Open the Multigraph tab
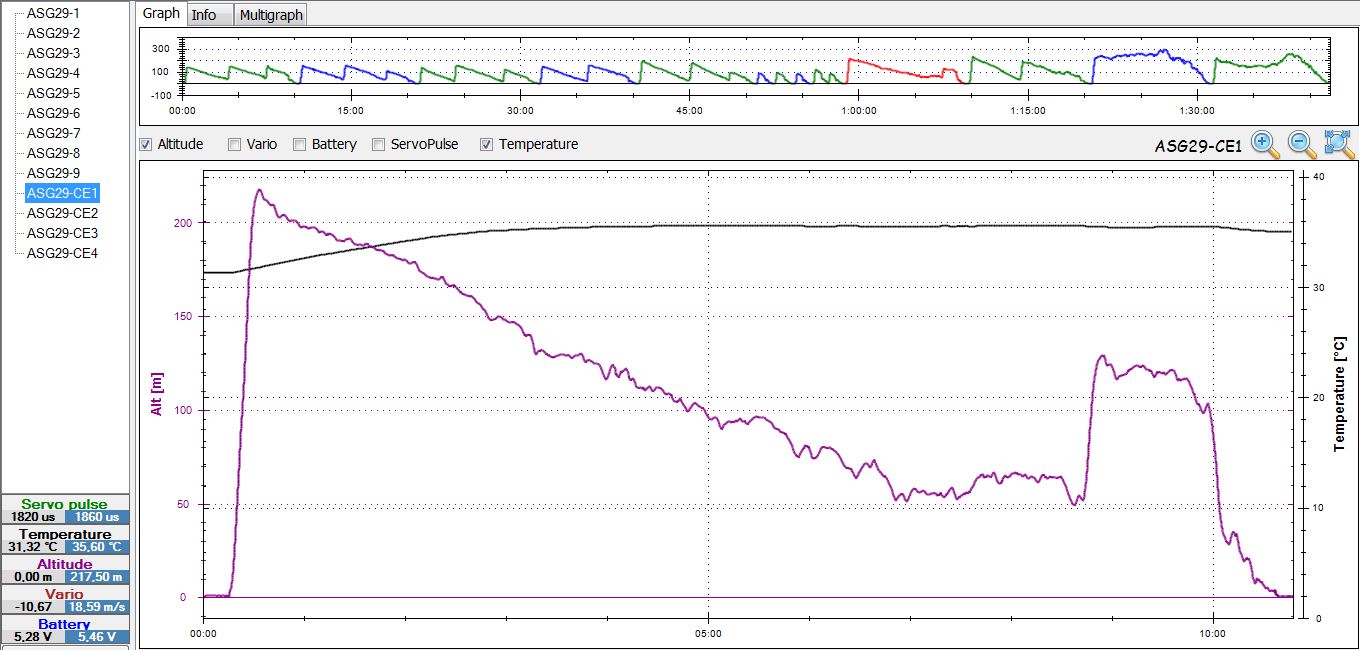Screen dimensions: 1360x650 (x=271, y=15)
